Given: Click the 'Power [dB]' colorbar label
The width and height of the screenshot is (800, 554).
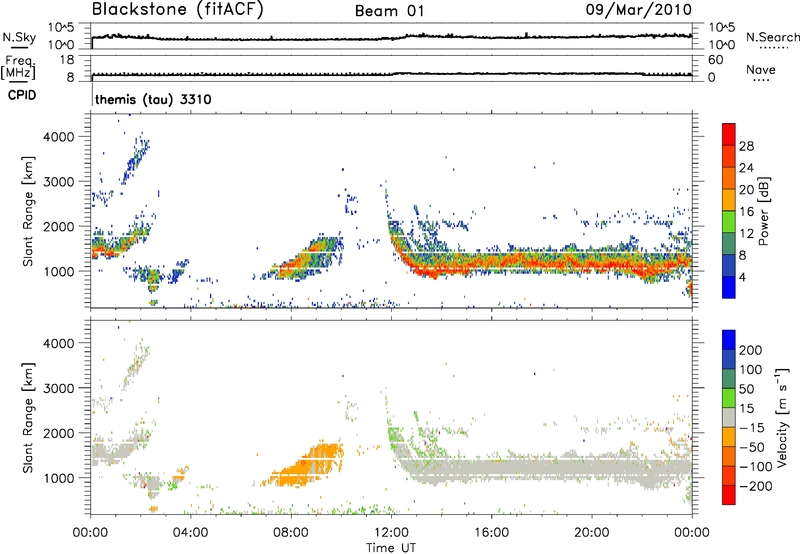Looking at the screenshot, I should point(763,211).
